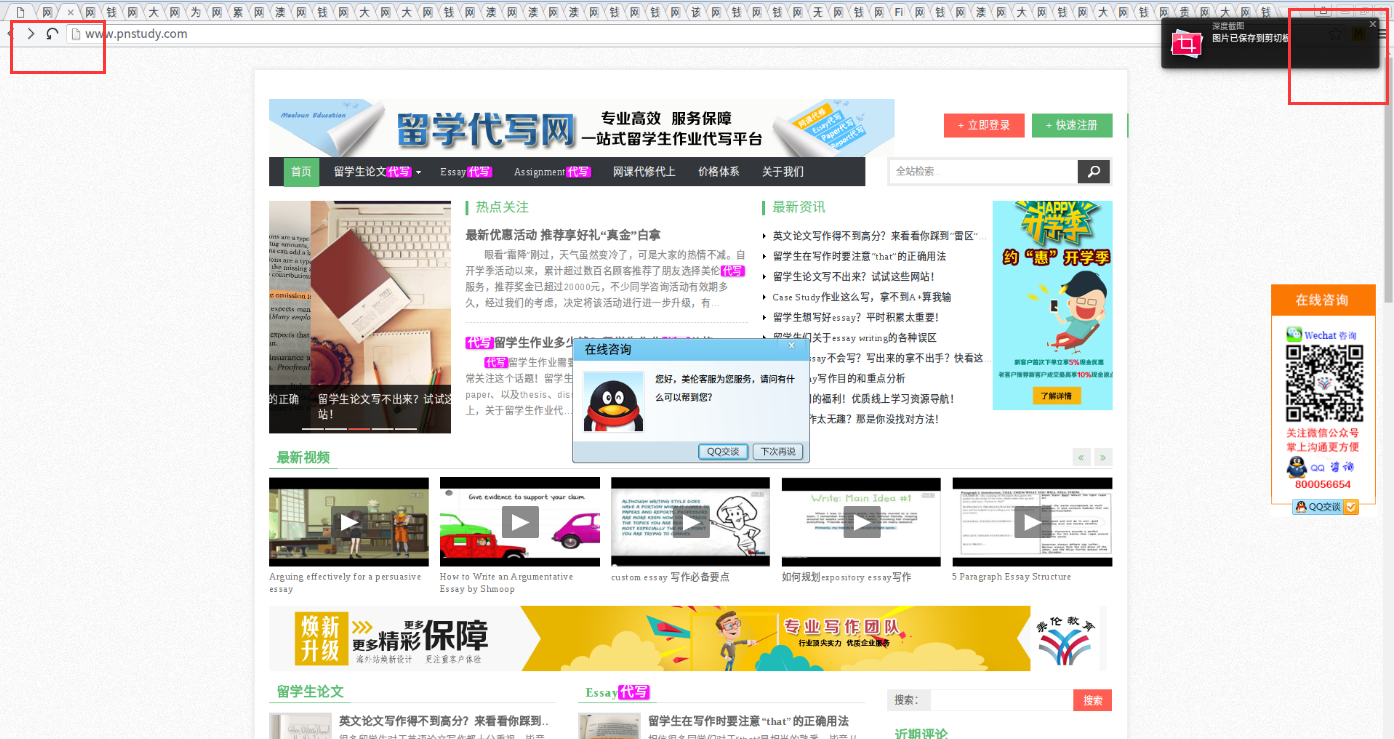Click the magnifier search icon button
Viewport: 1394px width, 739px height.
1094,172
